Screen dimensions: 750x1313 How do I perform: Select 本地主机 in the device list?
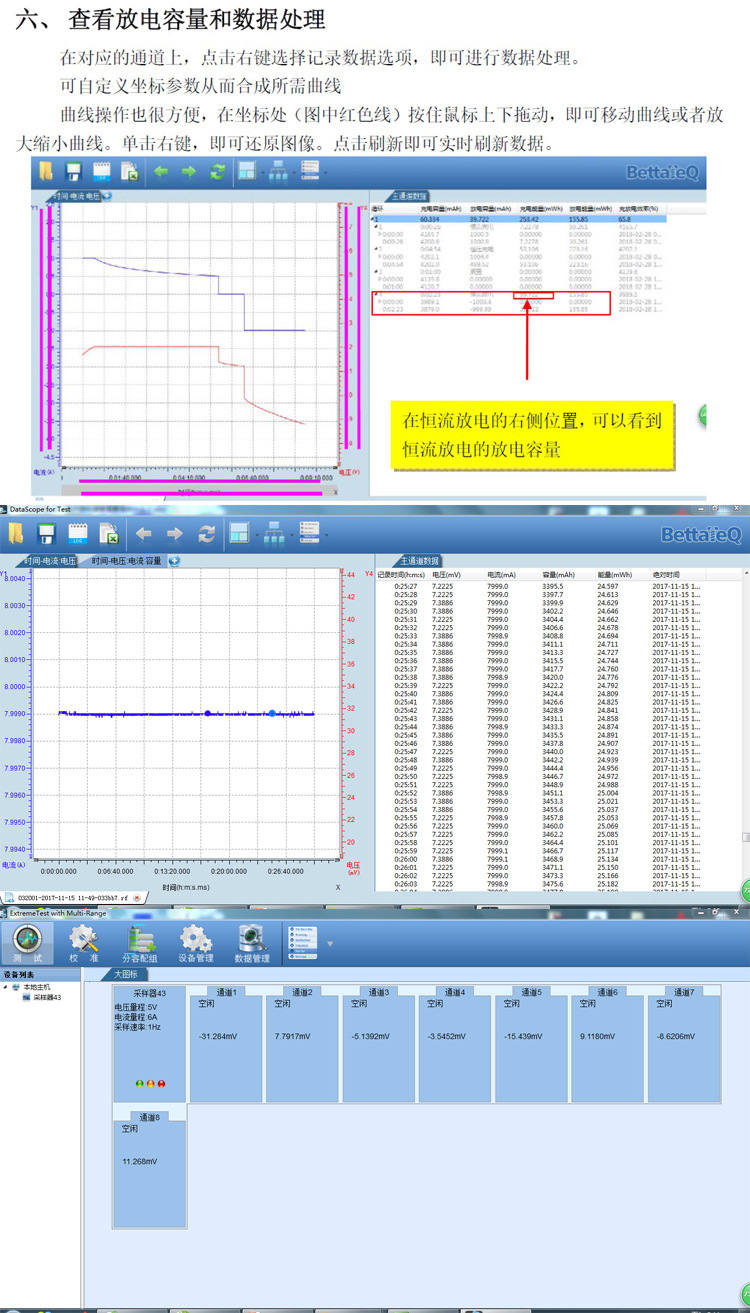[x=36, y=987]
